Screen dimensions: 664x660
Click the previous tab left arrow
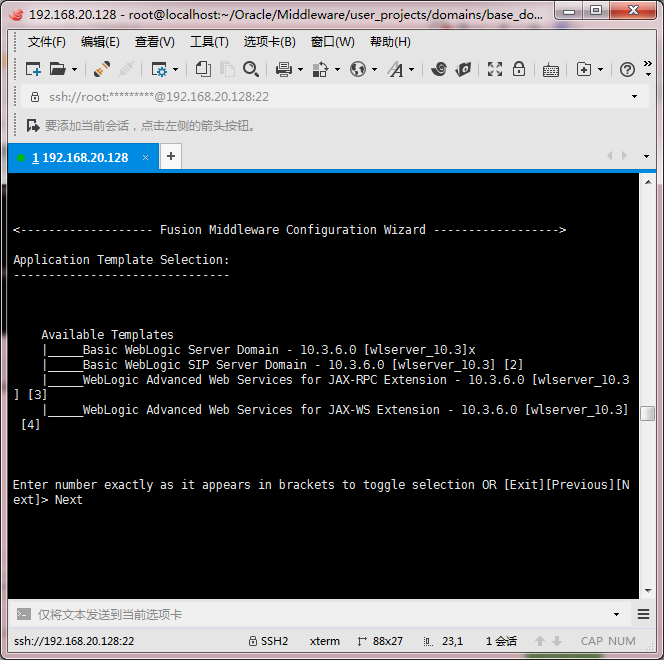click(x=609, y=156)
